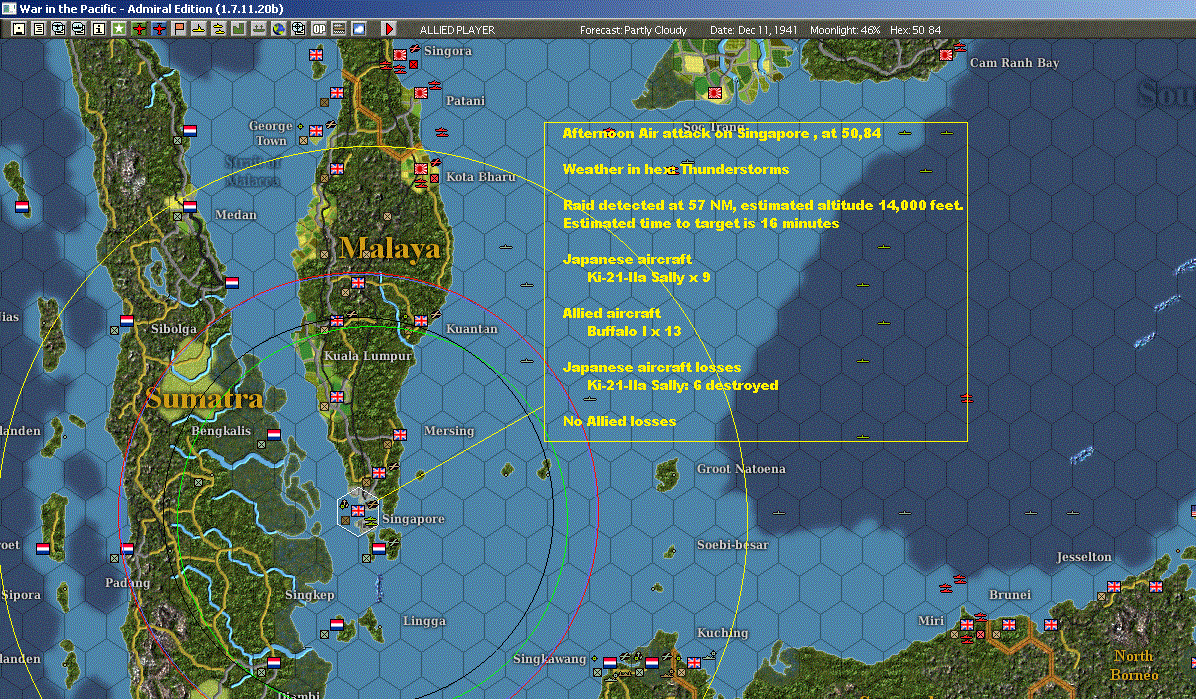Open the information 'i' toolbar button
This screenshot has width=1196, height=699.
[98, 29]
